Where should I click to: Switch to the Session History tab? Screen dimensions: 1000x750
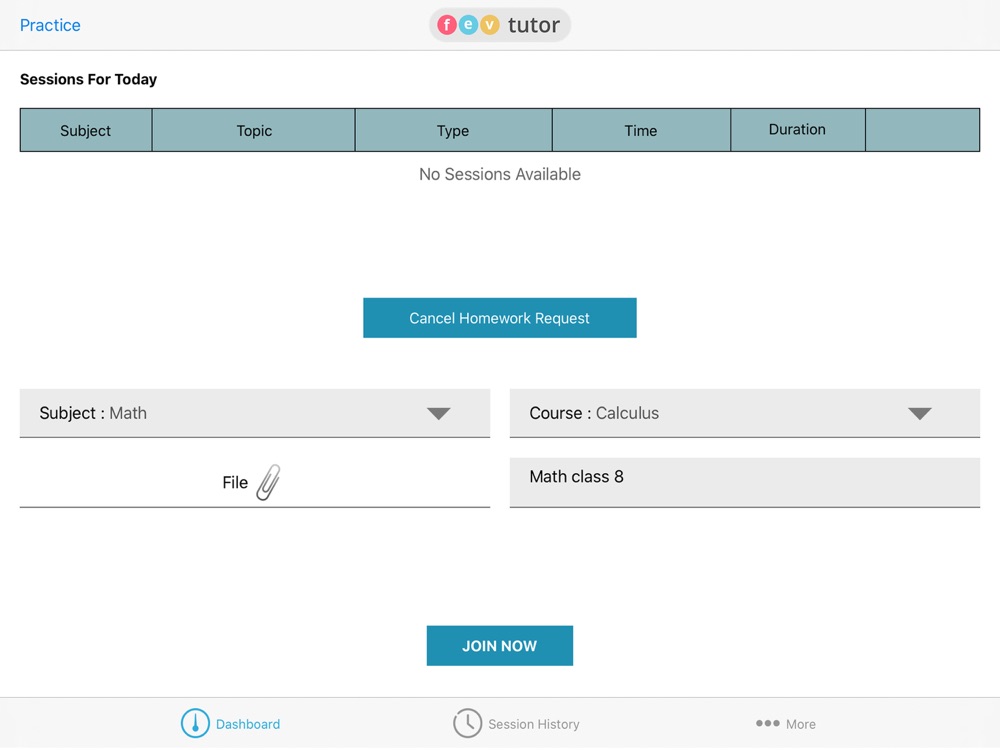[x=517, y=723]
